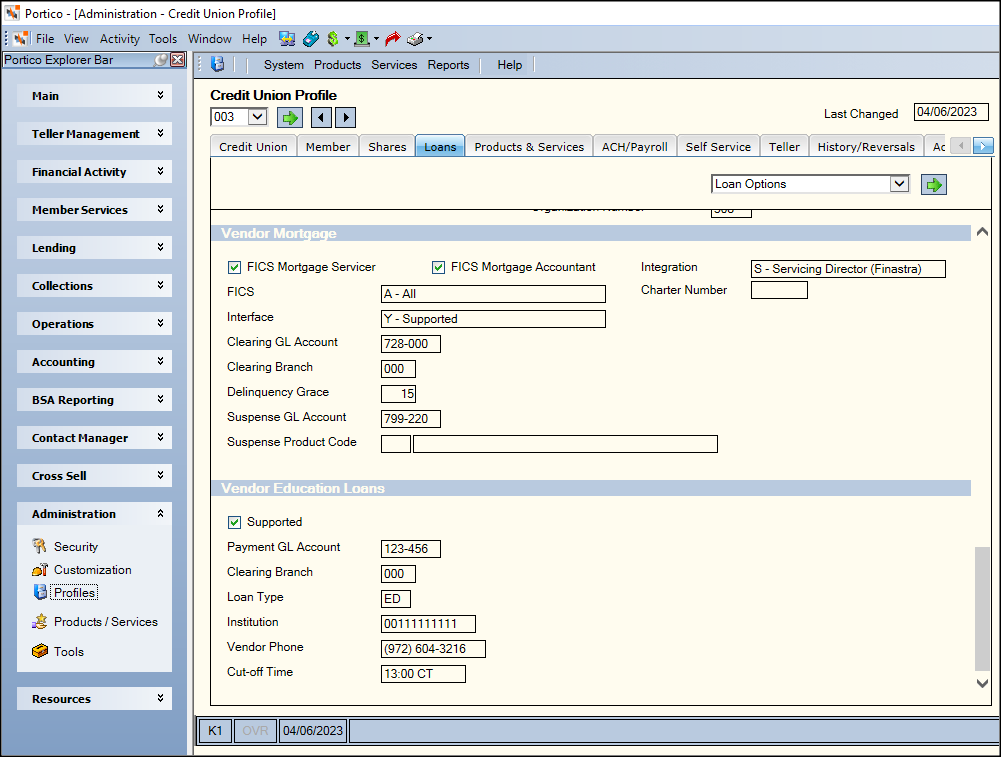Switch to the Products & Services tab

pos(529,147)
